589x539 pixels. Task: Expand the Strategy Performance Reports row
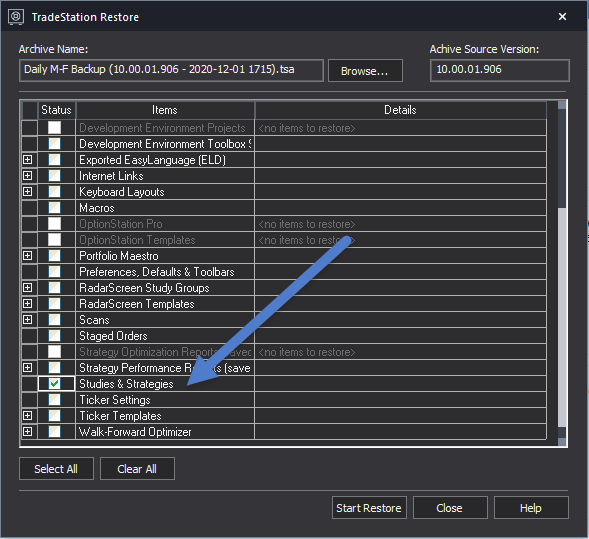point(27,368)
